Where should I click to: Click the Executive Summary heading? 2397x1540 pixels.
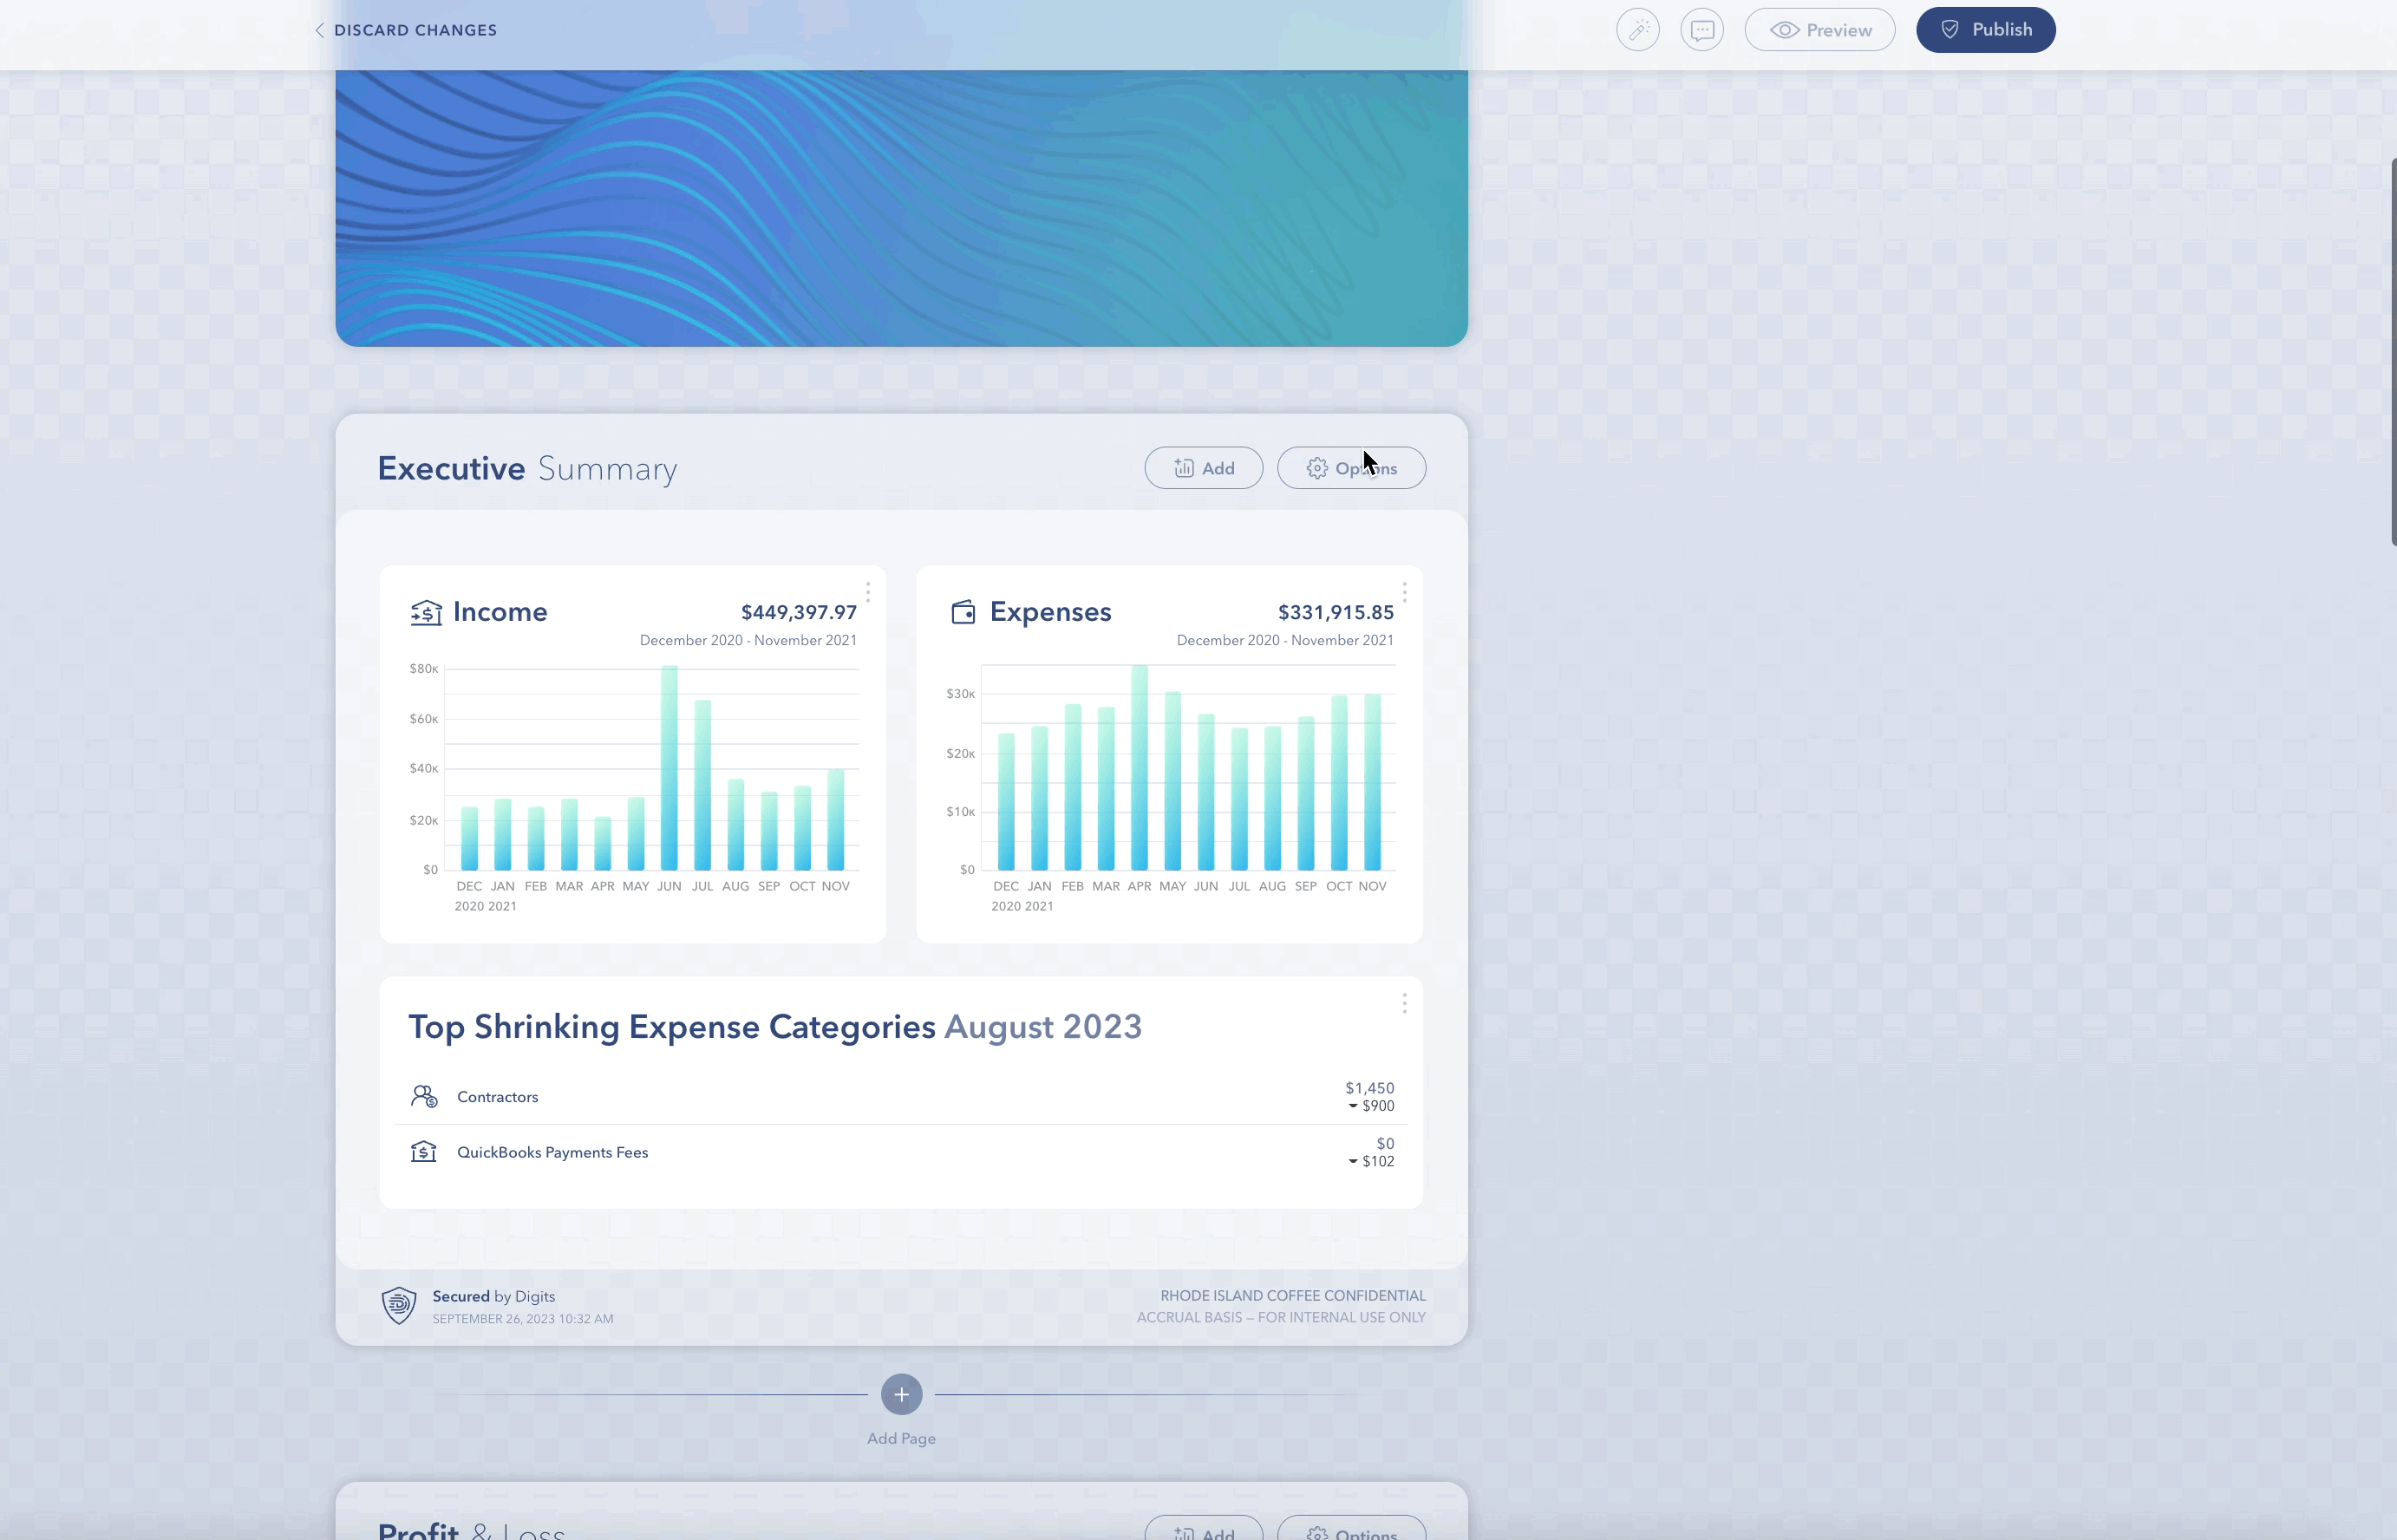527,468
